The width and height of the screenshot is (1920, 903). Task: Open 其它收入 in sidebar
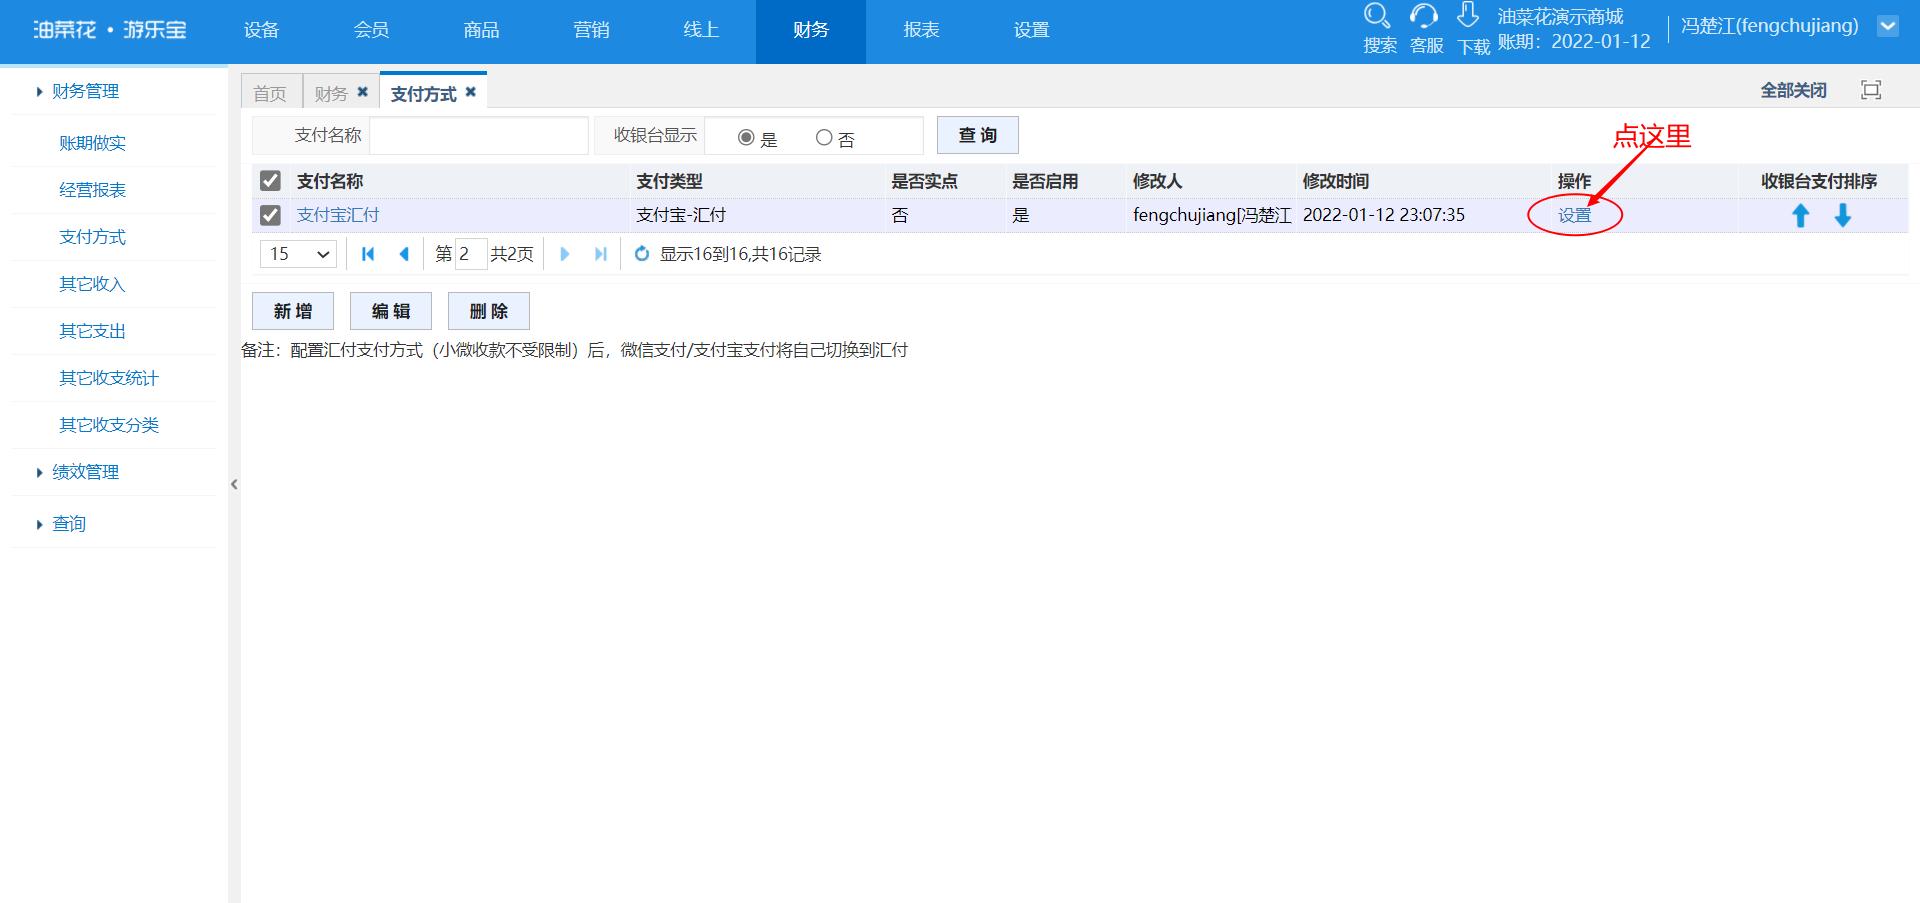pos(92,284)
